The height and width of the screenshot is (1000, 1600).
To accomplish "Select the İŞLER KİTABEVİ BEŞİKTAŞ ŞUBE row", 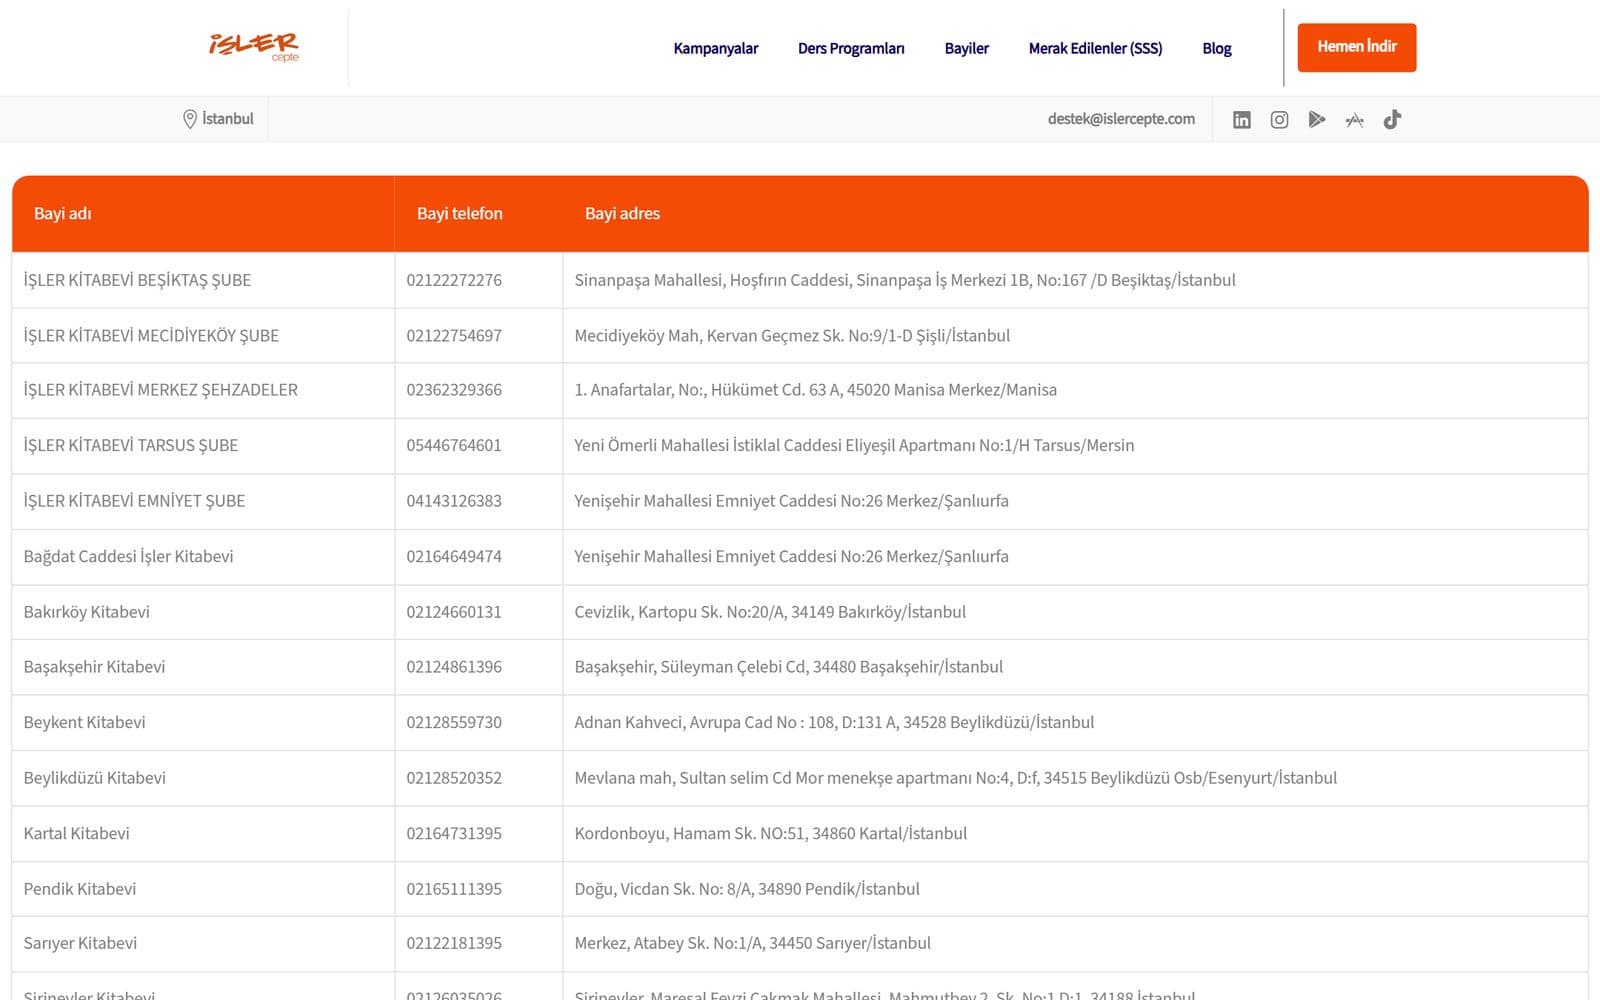I will [800, 280].
